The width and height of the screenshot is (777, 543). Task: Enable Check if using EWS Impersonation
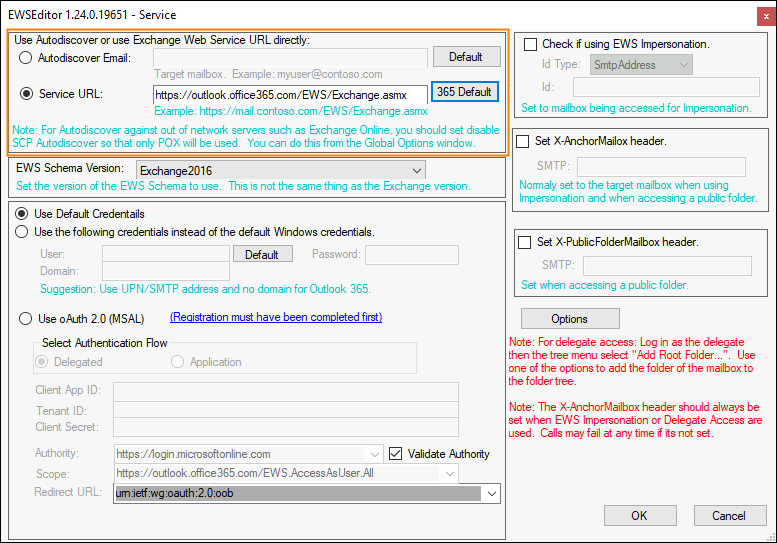coord(530,44)
